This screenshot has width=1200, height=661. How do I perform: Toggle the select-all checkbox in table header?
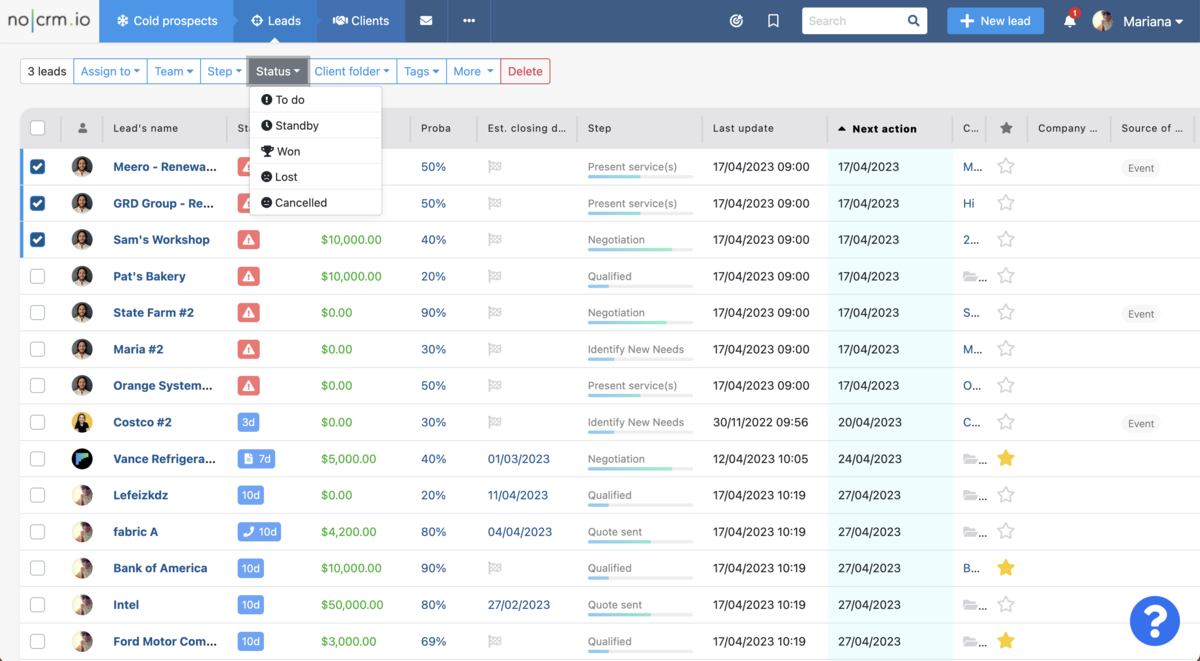(37, 128)
